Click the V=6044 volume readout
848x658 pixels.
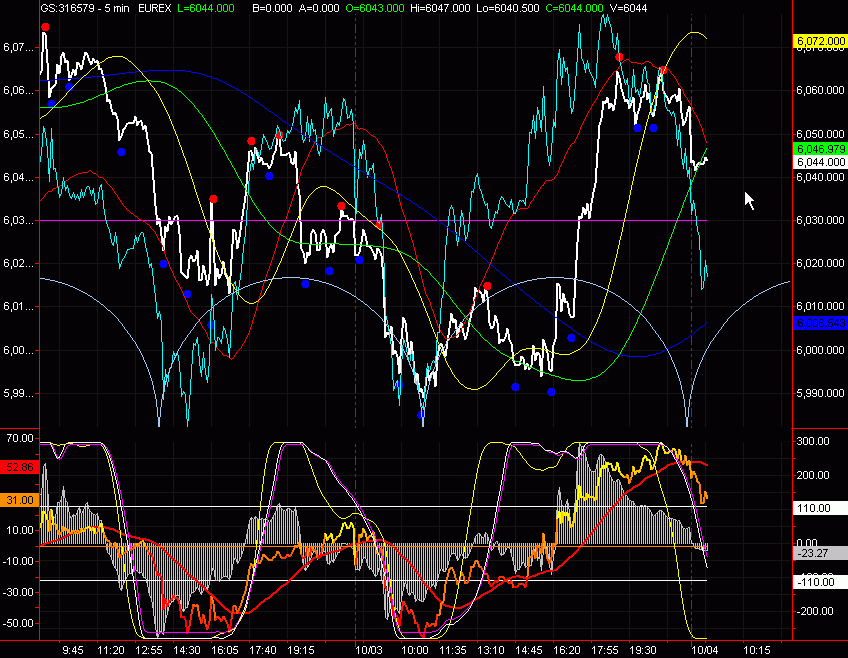click(x=628, y=8)
